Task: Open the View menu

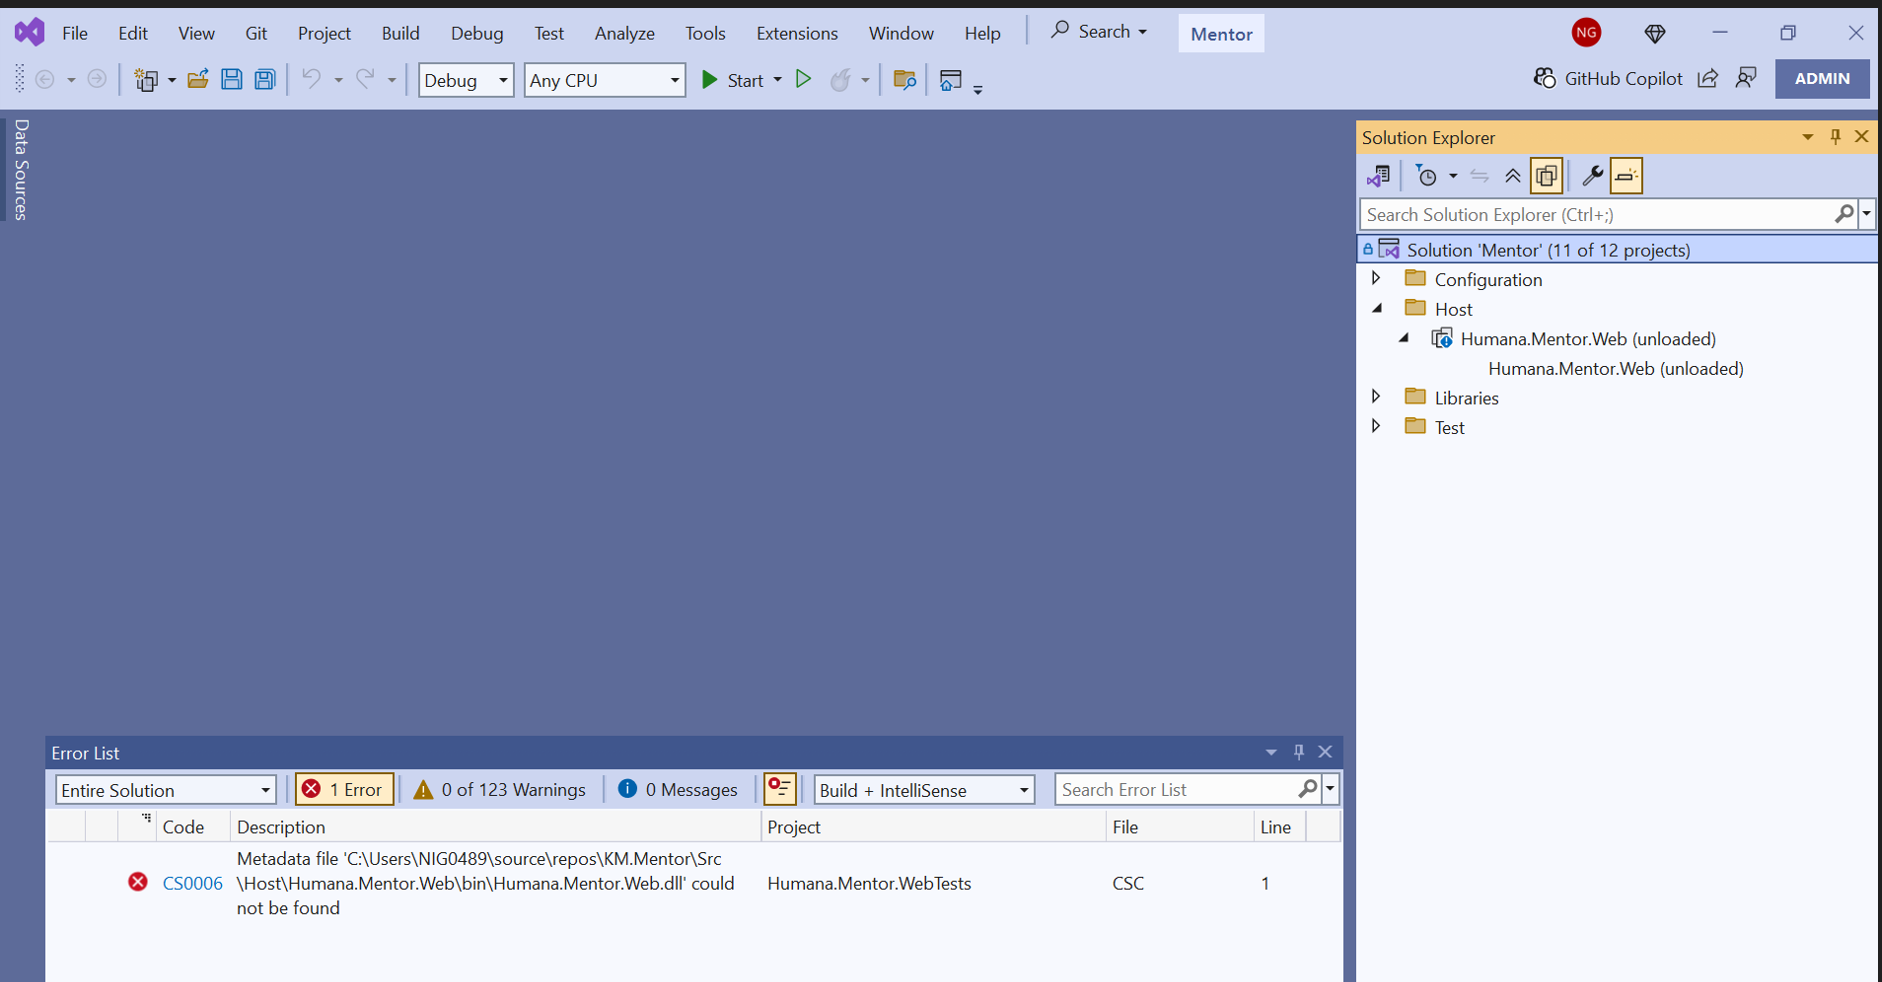Action: pyautogui.click(x=196, y=33)
